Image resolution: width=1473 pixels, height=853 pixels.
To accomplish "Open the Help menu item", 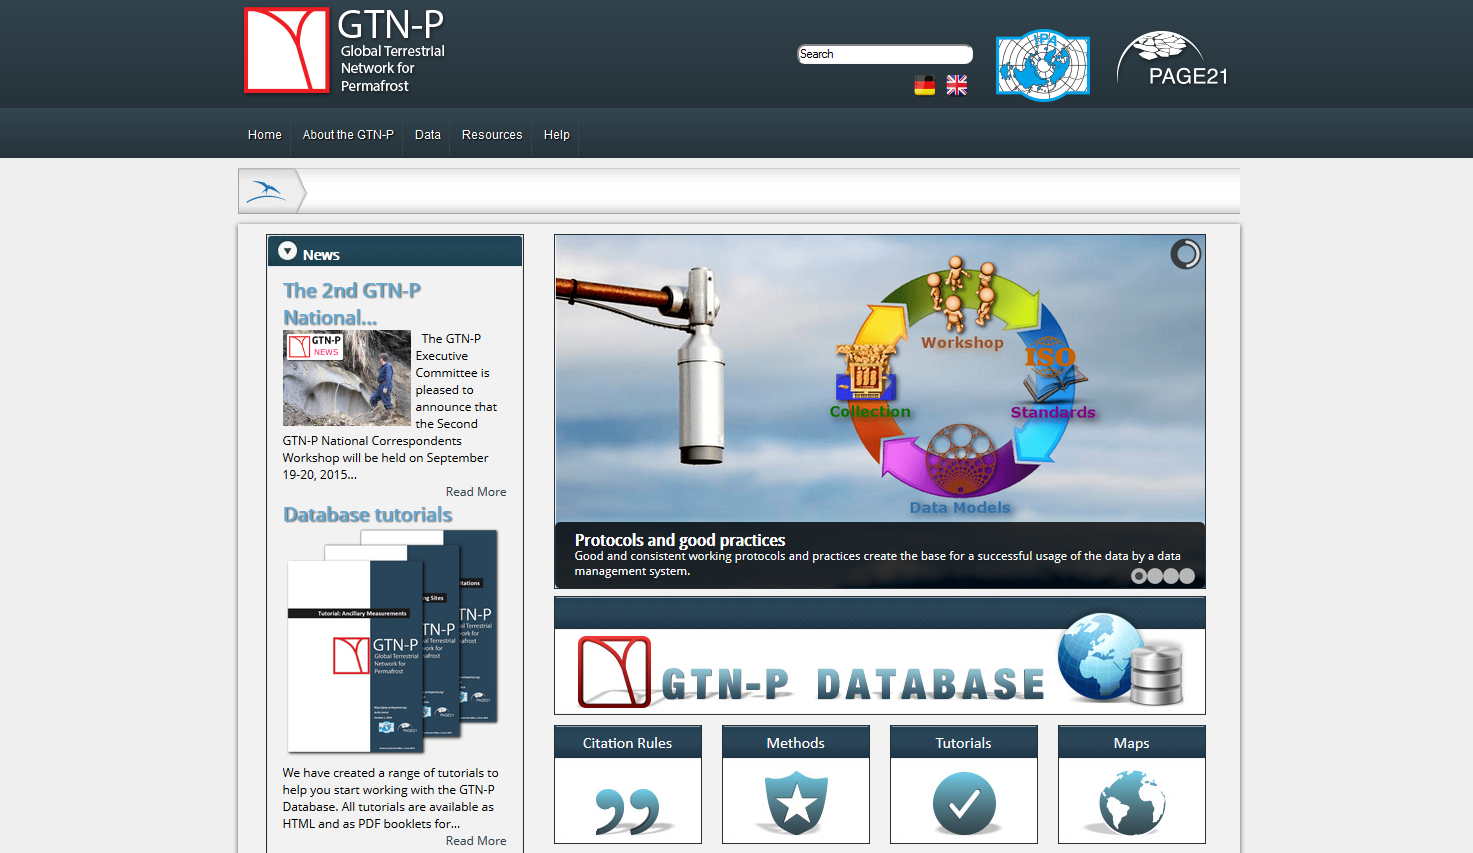I will pyautogui.click(x=556, y=133).
